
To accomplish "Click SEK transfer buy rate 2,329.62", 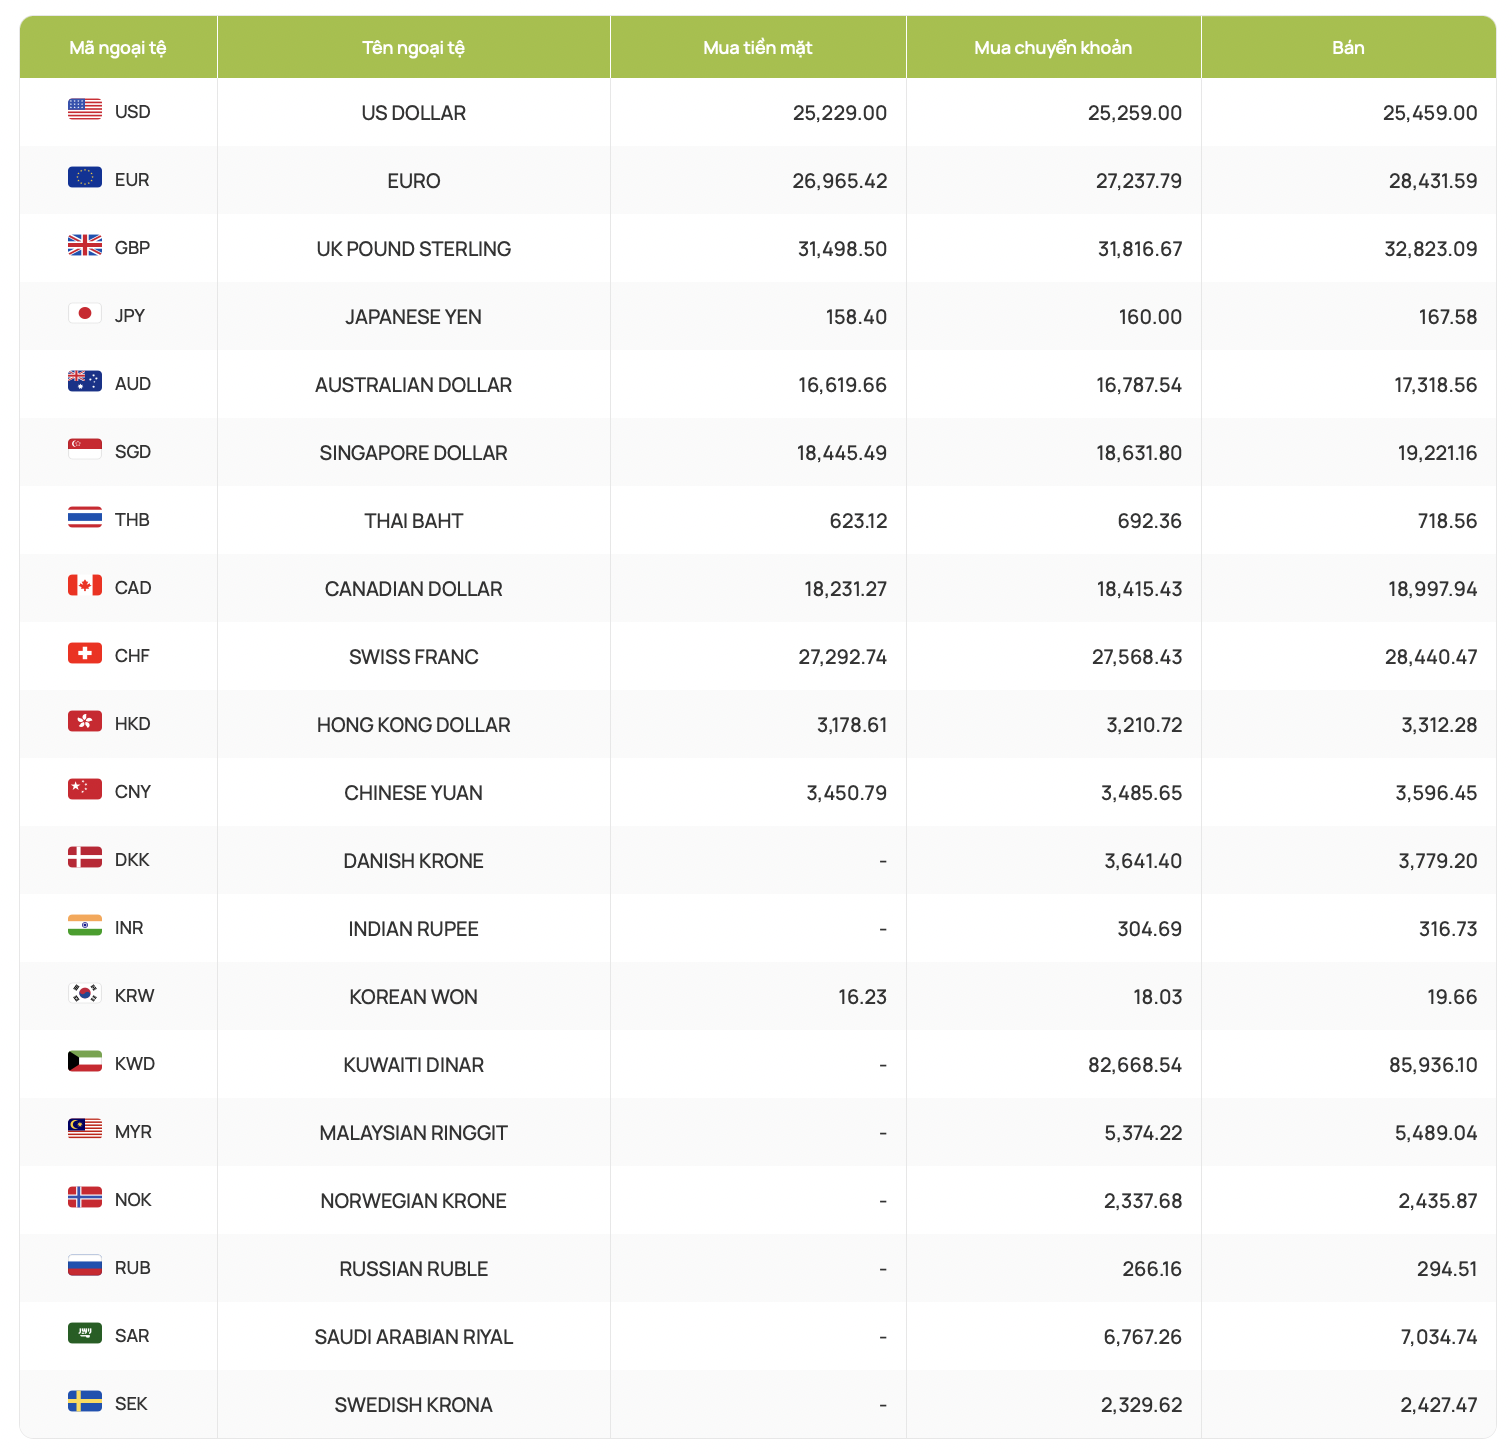I will coord(1142,1405).
